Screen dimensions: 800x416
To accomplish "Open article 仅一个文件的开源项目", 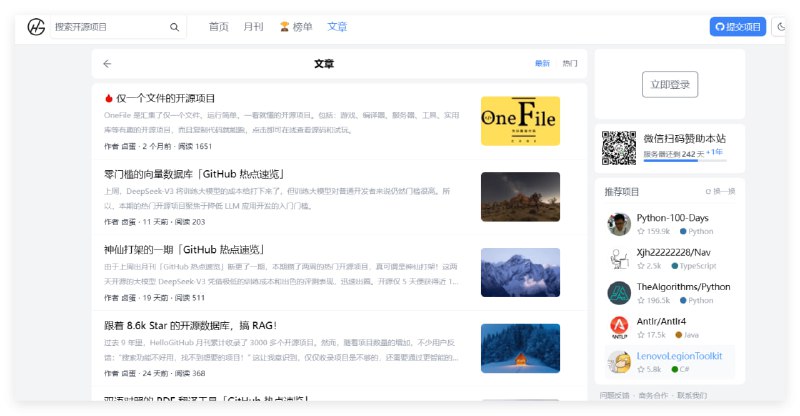I will click(x=165, y=98).
